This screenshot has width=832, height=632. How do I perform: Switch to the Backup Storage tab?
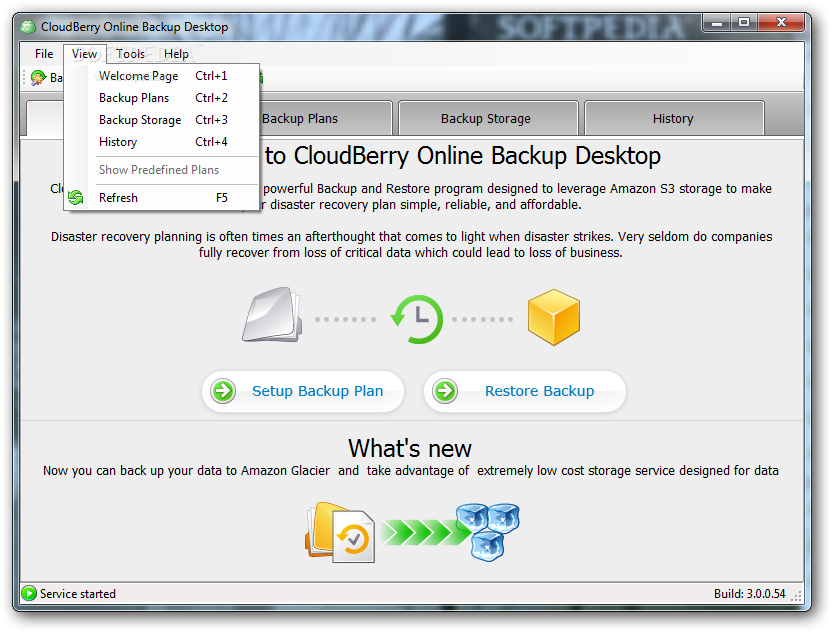(488, 118)
